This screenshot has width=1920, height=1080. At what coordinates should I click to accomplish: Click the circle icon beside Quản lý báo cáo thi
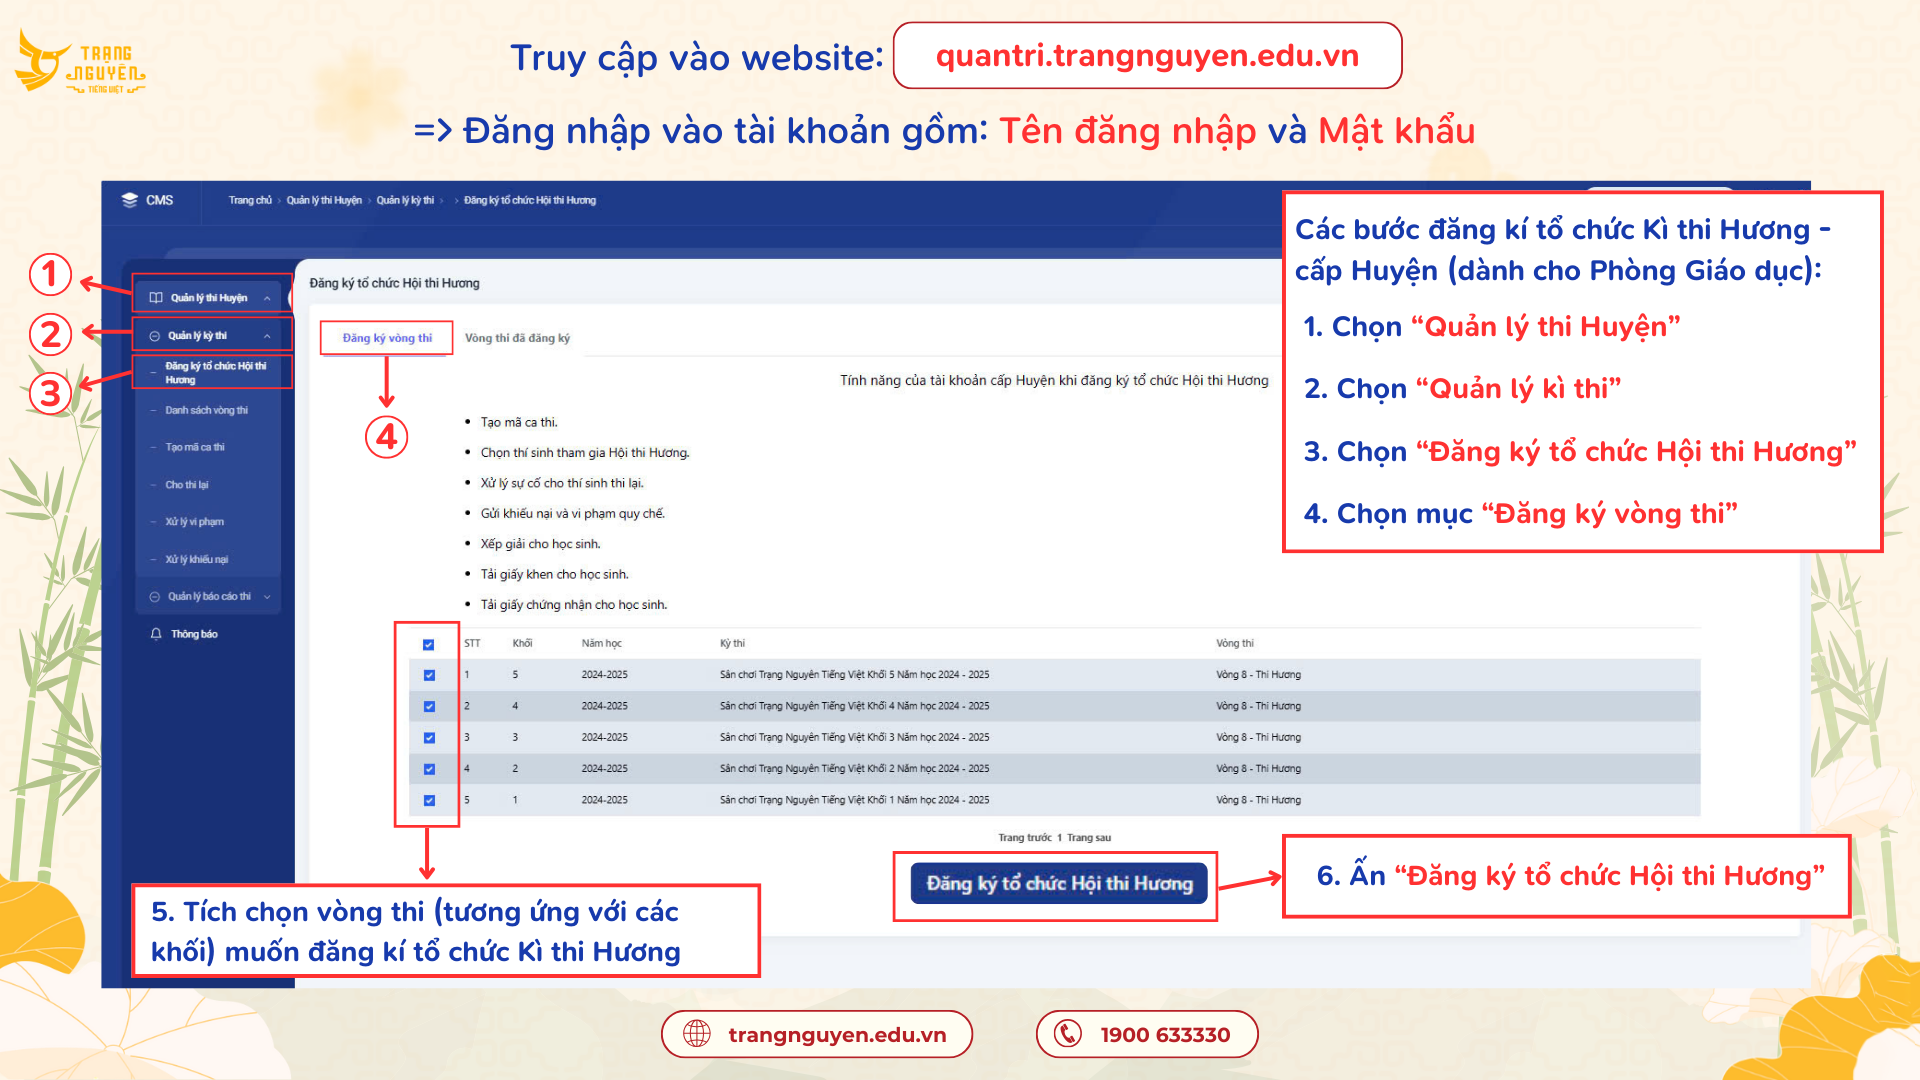point(155,597)
